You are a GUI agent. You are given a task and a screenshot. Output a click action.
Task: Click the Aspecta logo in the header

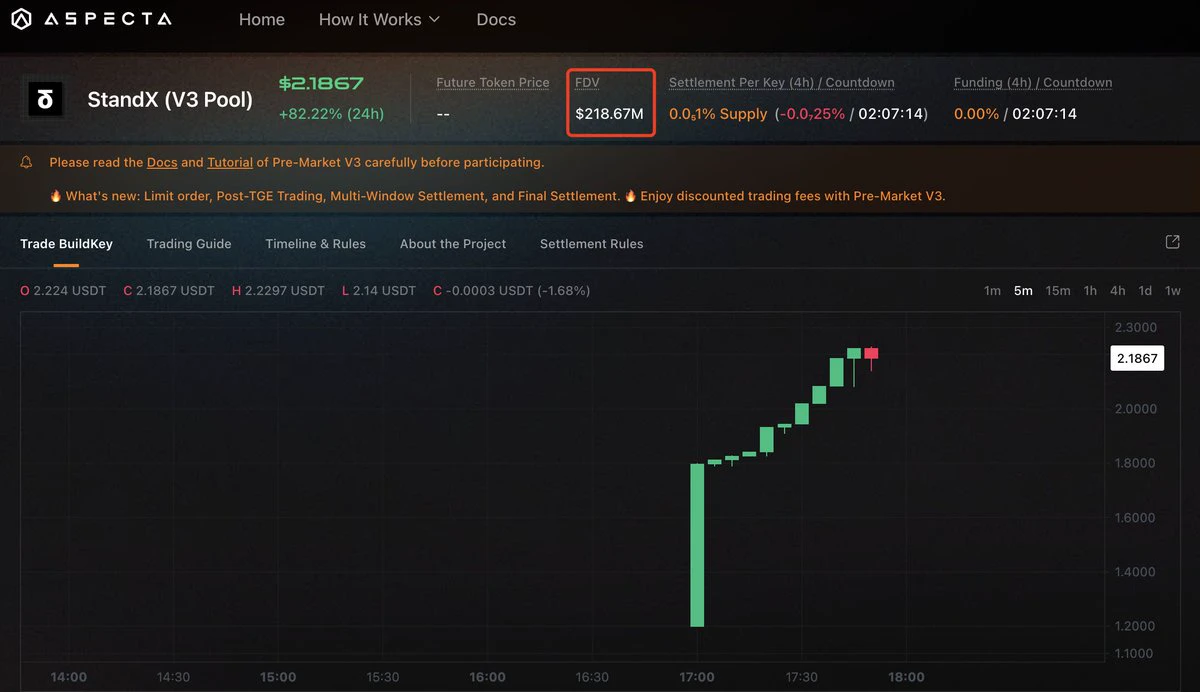pyautogui.click(x=91, y=19)
